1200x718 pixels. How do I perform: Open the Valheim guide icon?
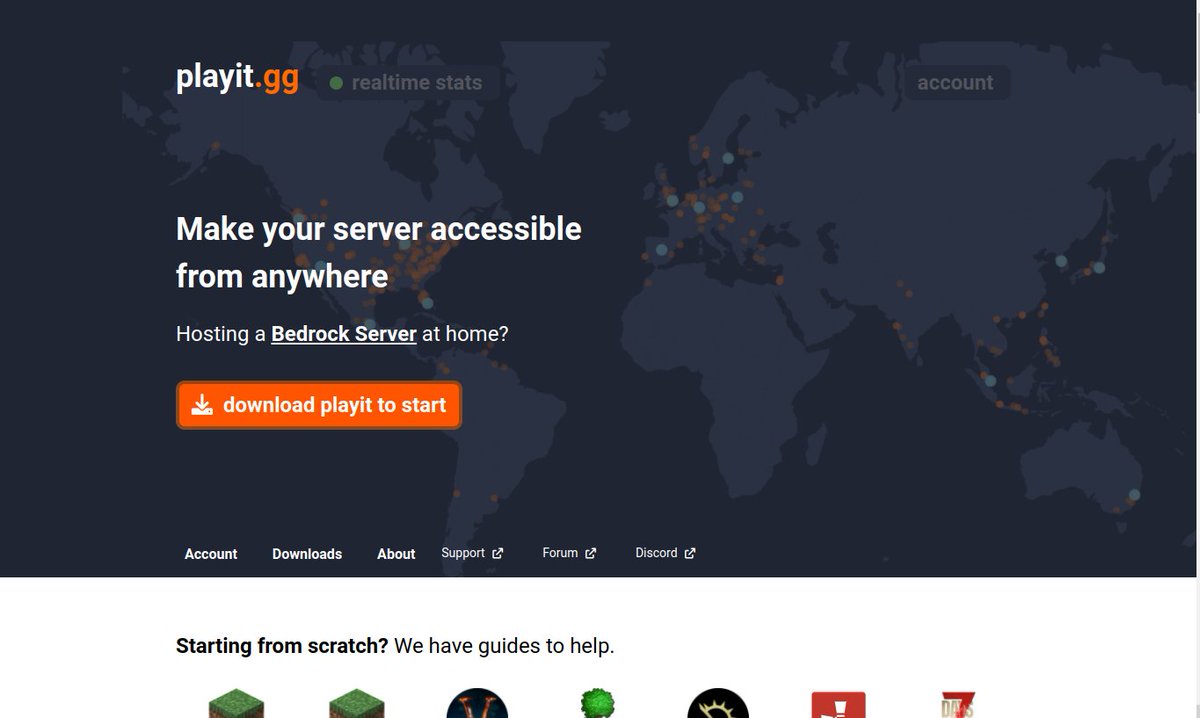(x=477, y=703)
